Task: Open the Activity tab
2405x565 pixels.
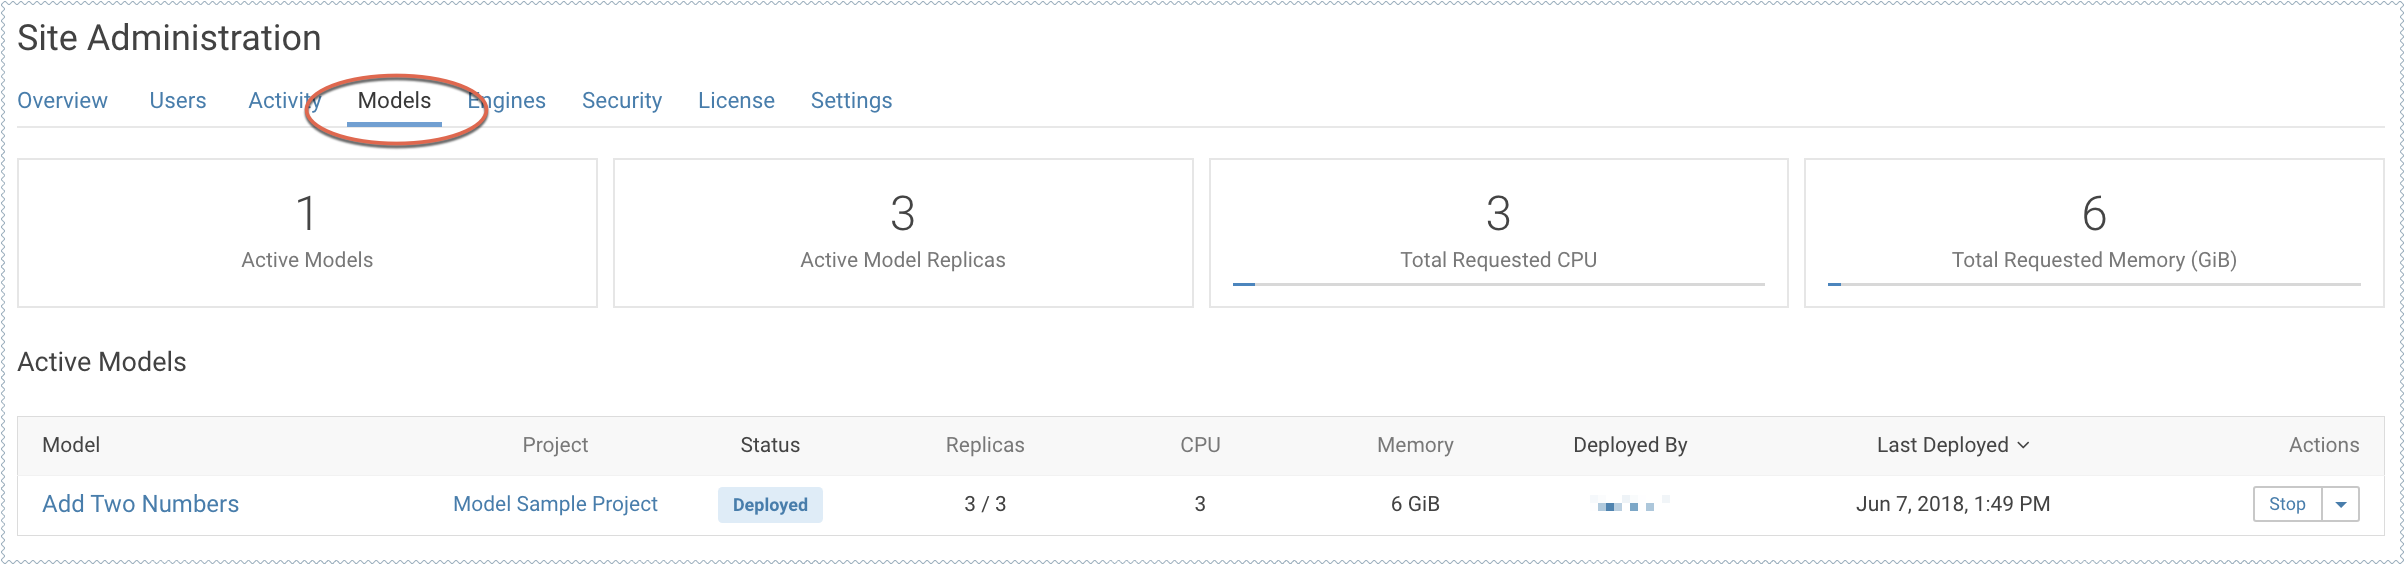Action: [282, 100]
